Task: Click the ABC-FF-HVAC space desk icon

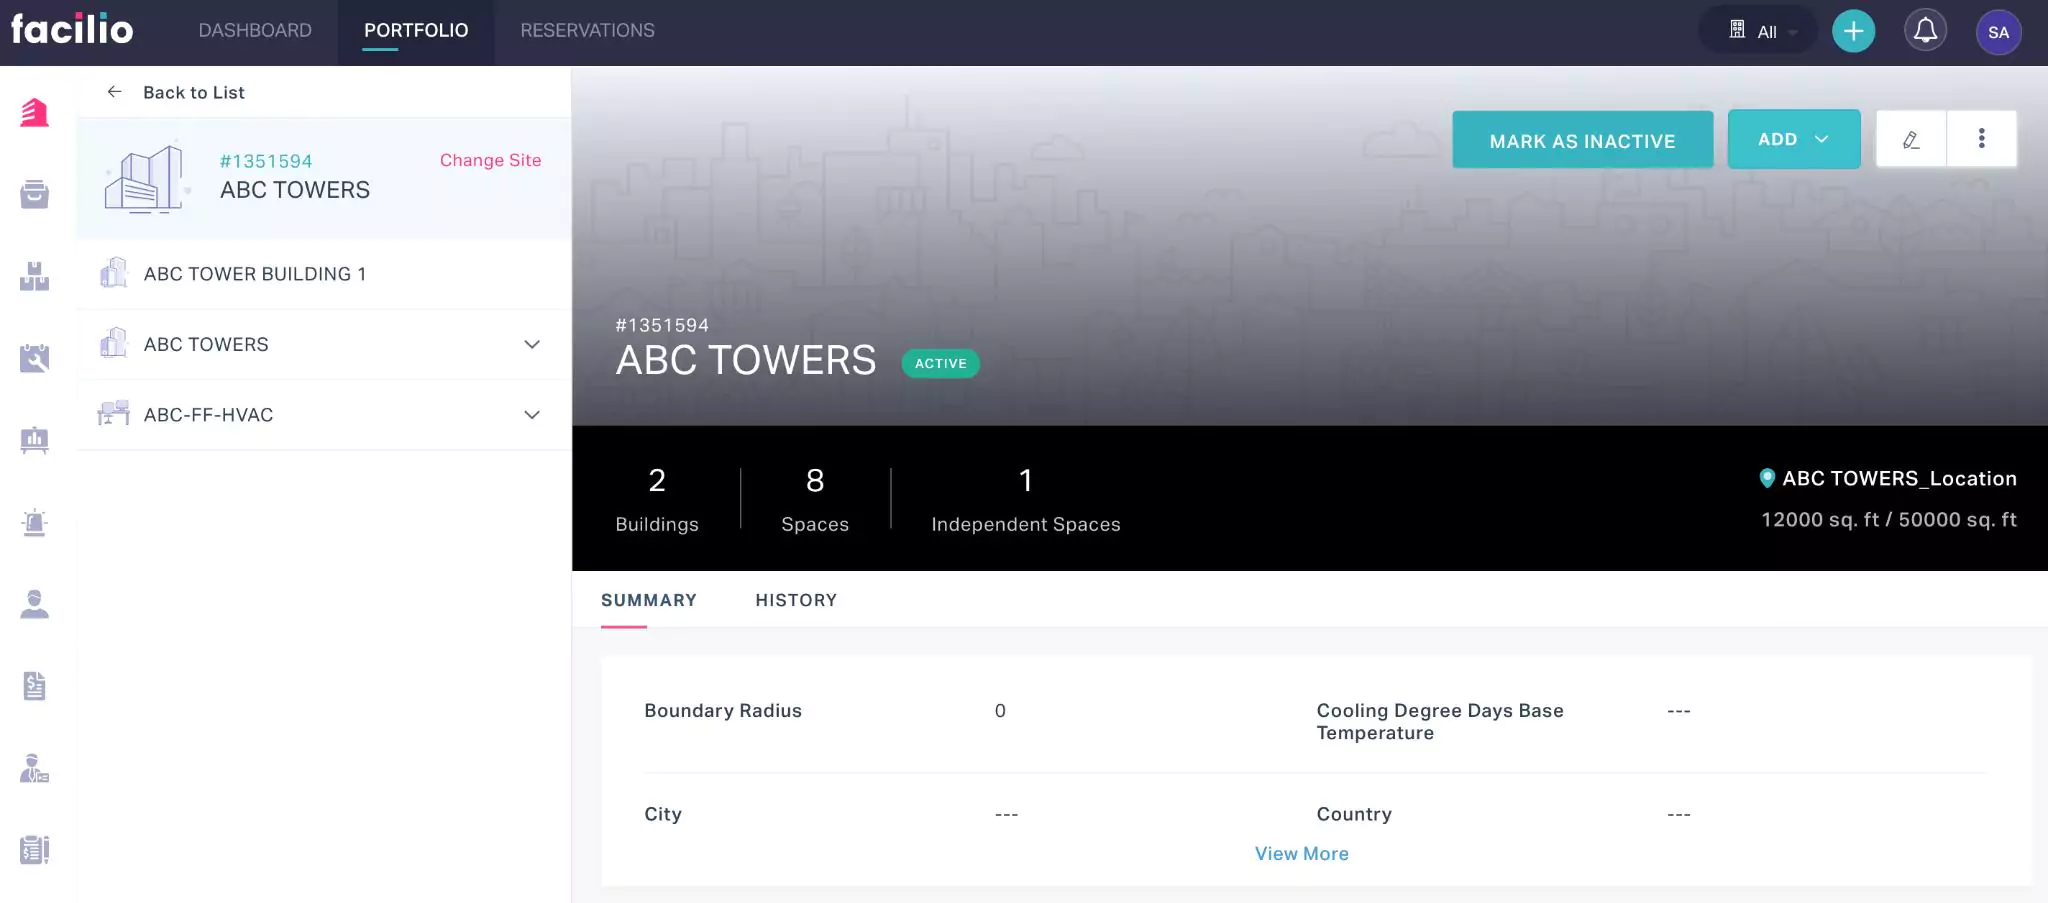Action: (114, 414)
